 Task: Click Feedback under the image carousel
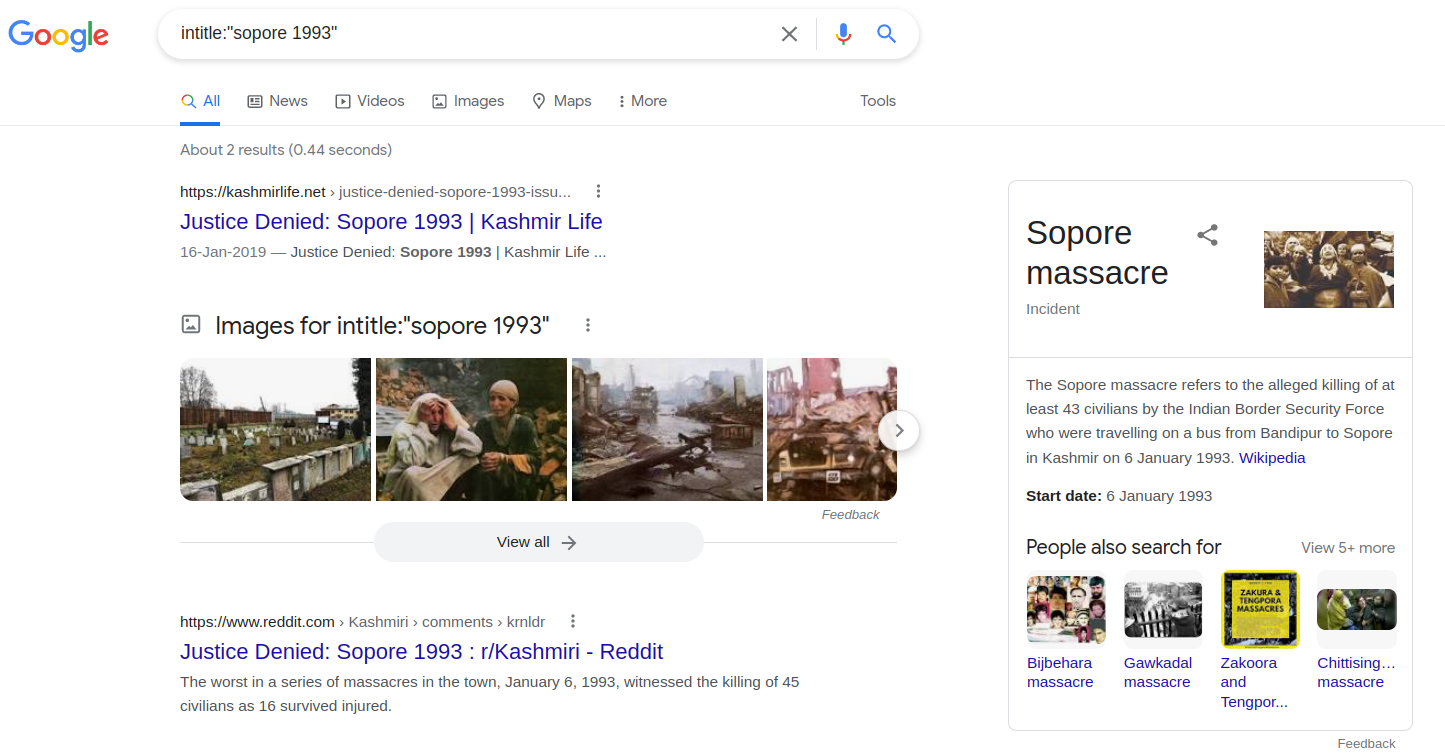point(850,514)
